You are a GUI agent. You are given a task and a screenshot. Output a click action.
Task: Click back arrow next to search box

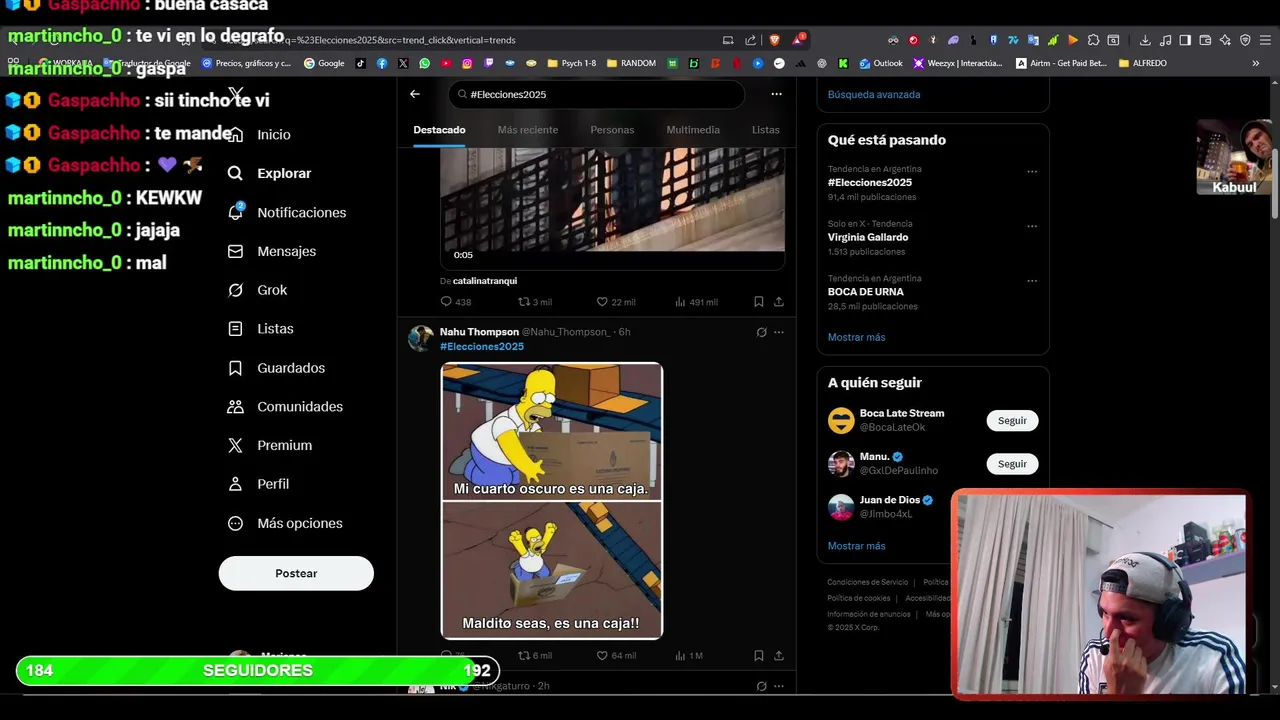(x=415, y=94)
